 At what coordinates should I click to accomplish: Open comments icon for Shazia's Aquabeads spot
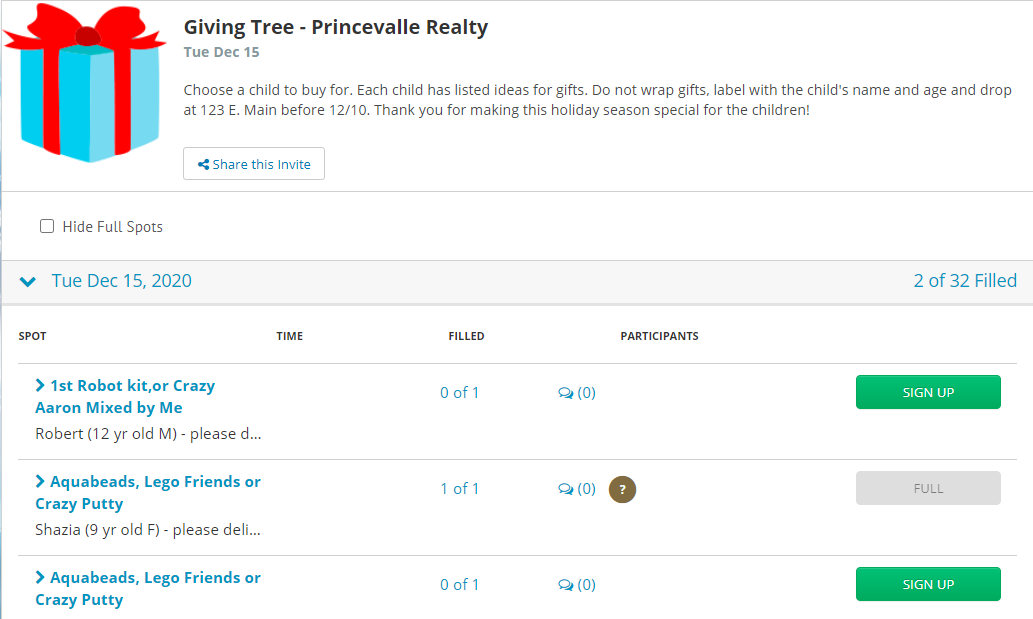(x=566, y=489)
